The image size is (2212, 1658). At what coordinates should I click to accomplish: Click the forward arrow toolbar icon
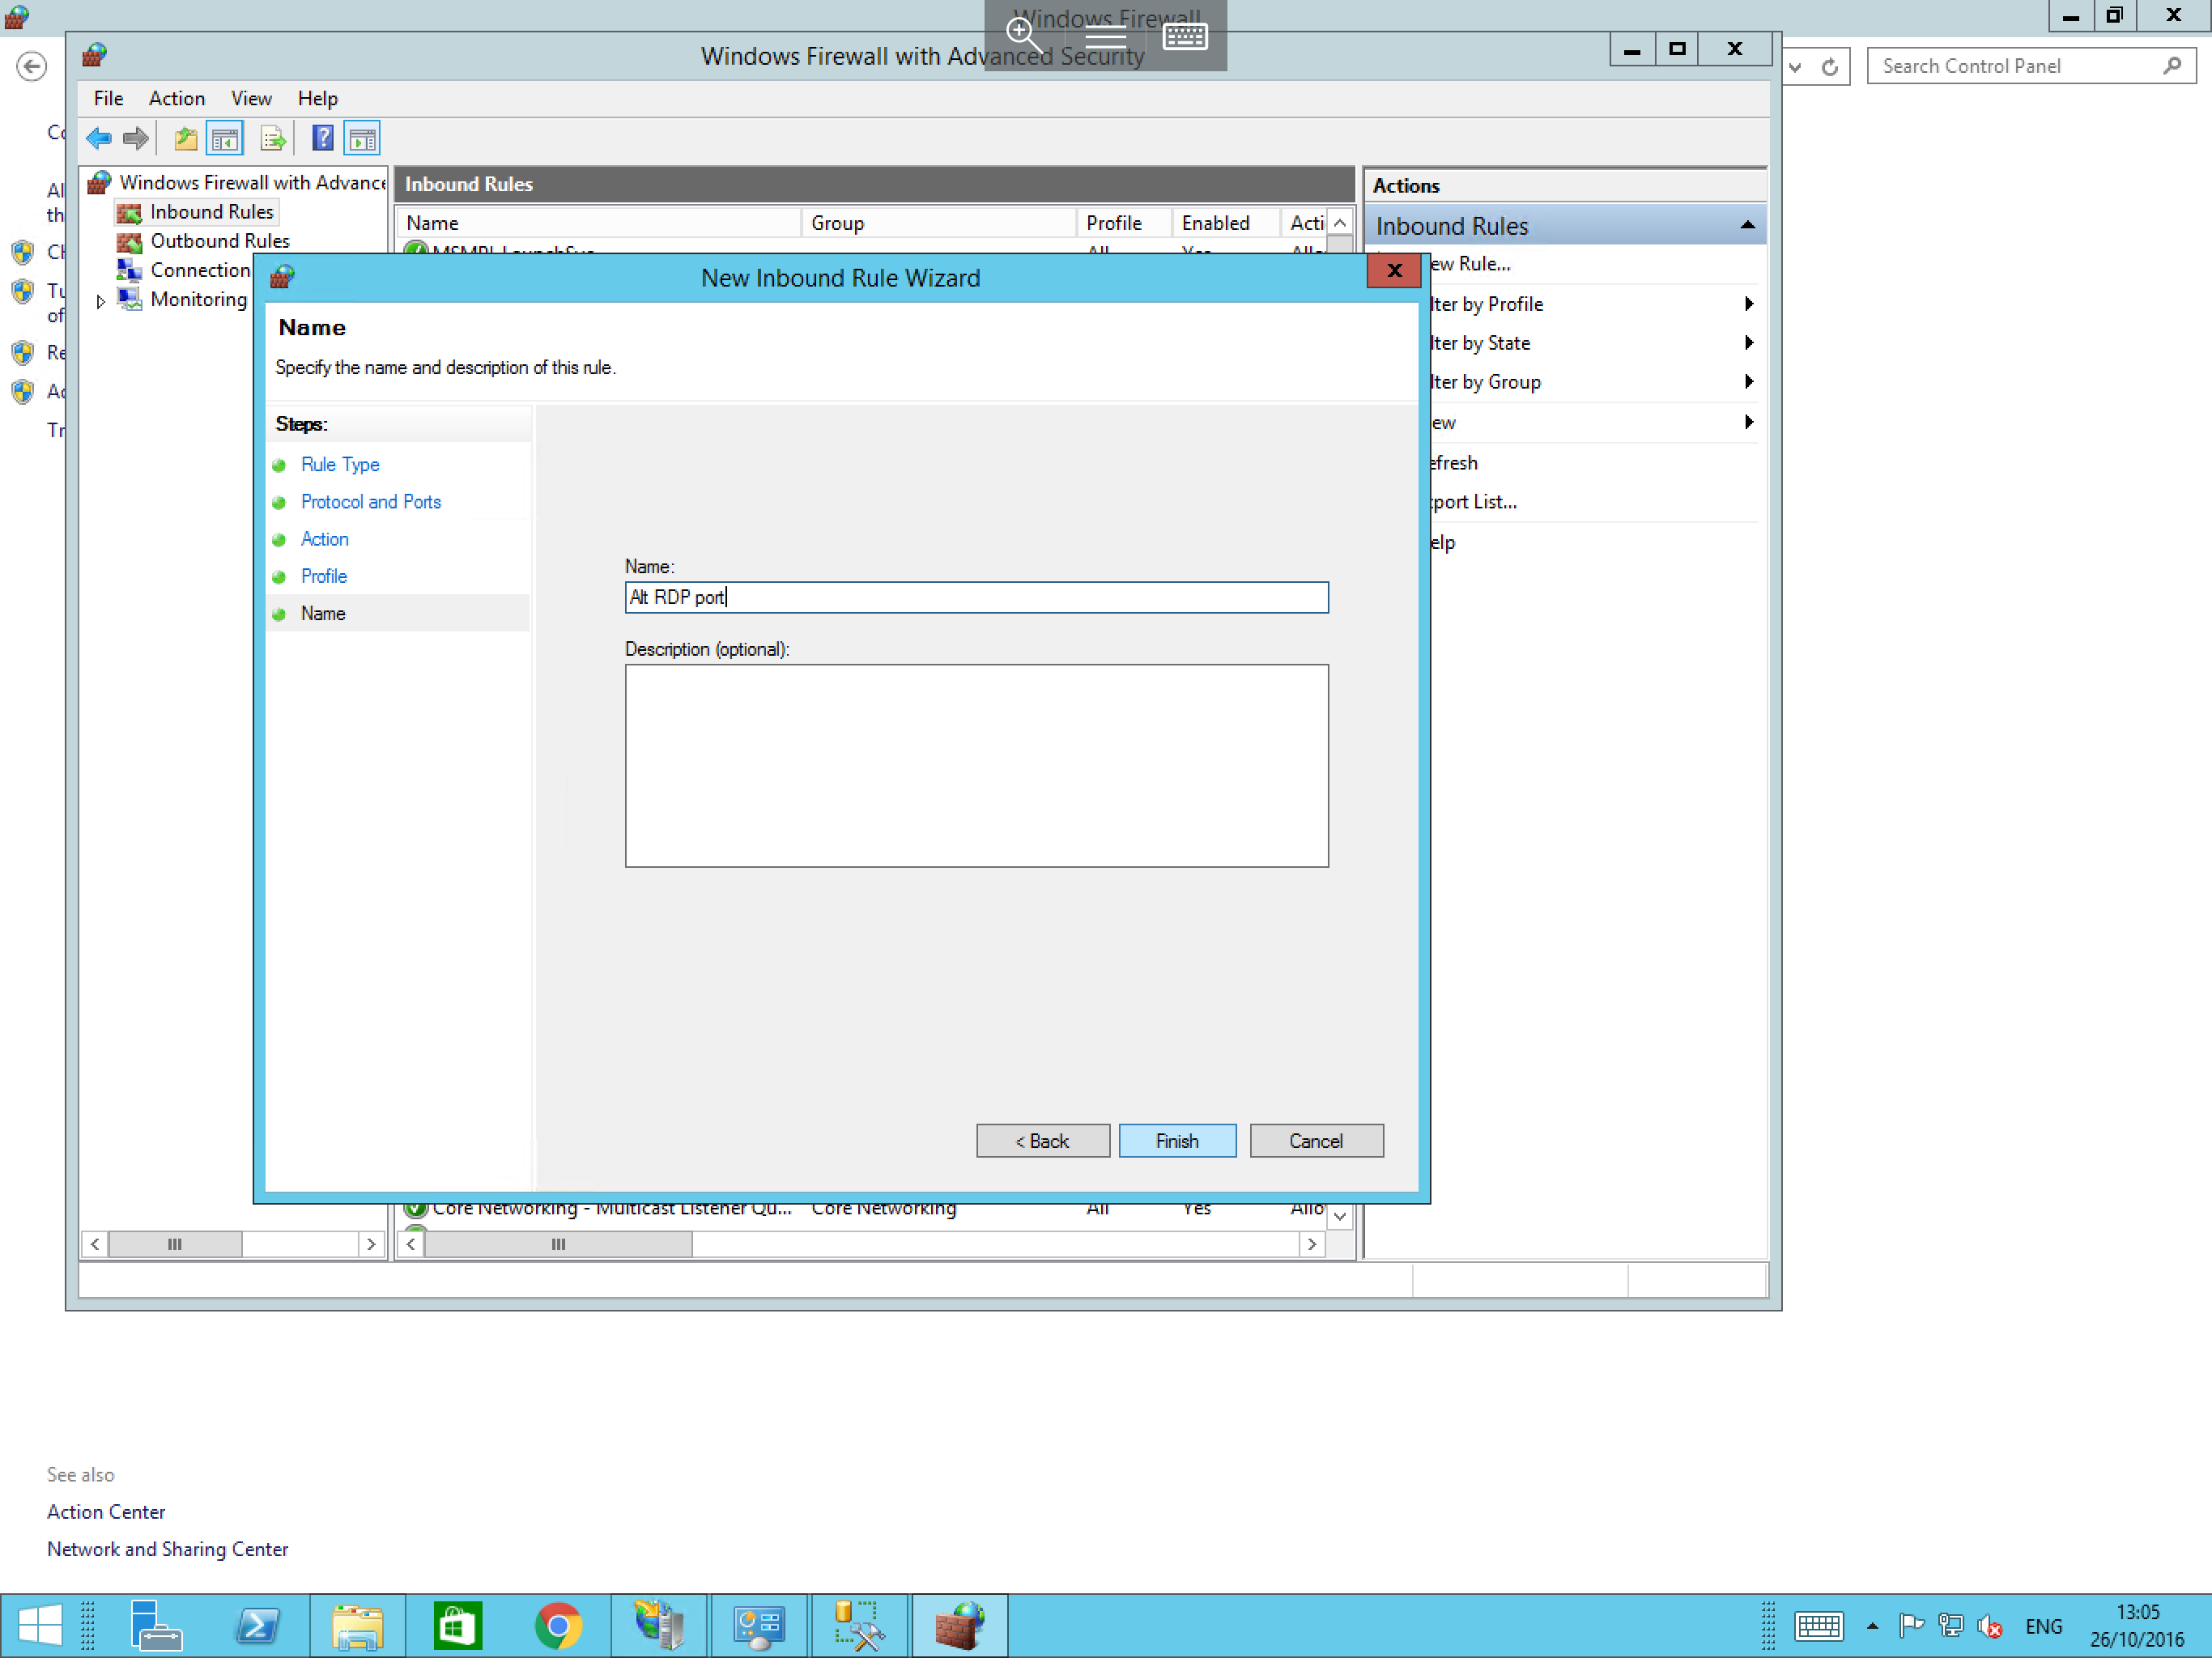136,138
